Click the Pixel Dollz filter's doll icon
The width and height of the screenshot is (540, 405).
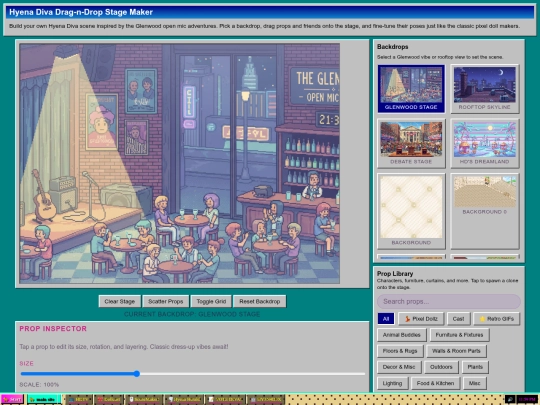coord(407,319)
